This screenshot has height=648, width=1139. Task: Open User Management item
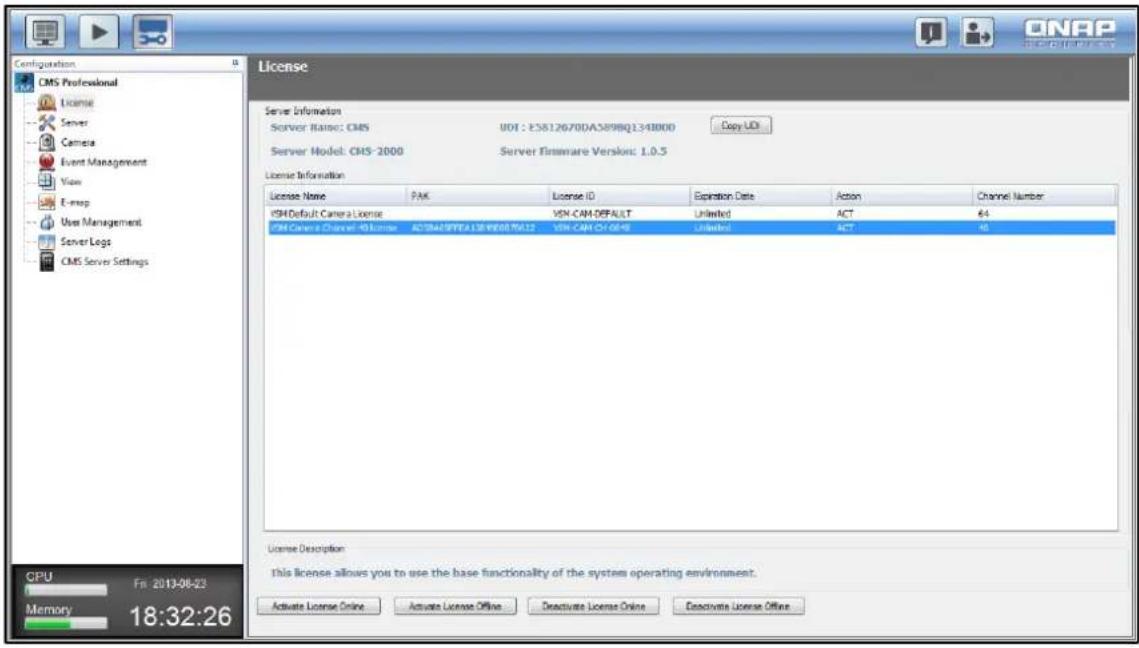[x=101, y=222]
